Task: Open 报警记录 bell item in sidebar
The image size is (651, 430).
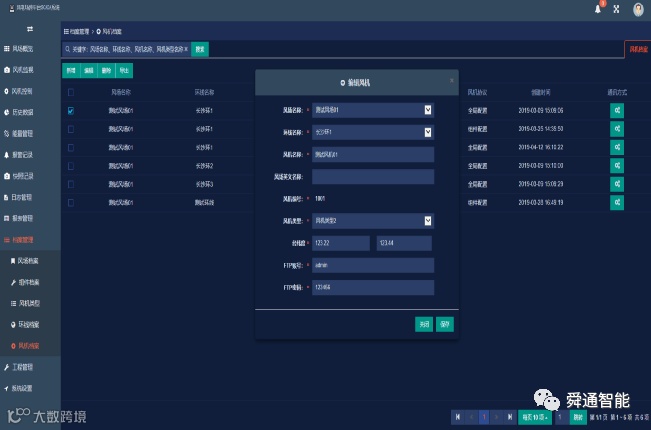Action: pyautogui.click(x=19, y=154)
